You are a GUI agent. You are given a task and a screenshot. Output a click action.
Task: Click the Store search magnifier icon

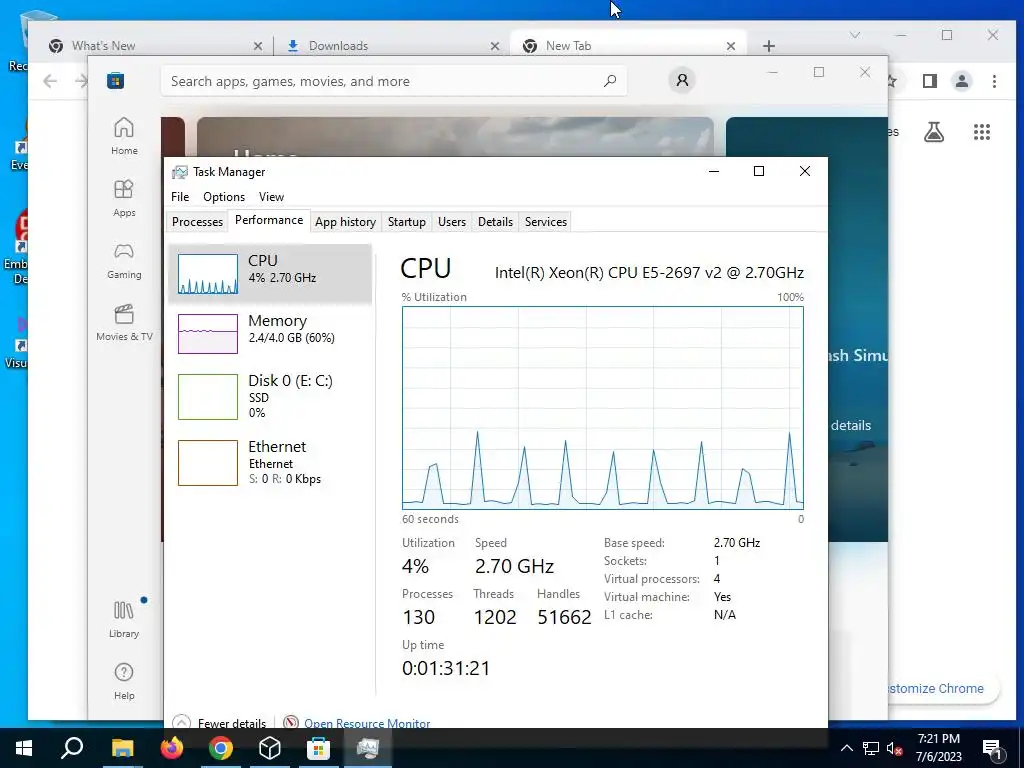coord(609,81)
